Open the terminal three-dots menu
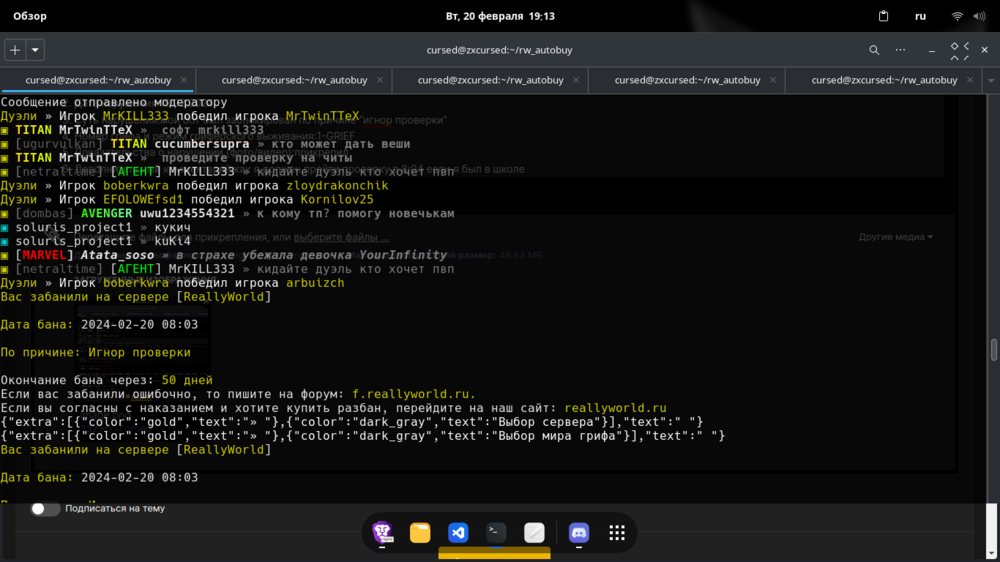 (900, 50)
